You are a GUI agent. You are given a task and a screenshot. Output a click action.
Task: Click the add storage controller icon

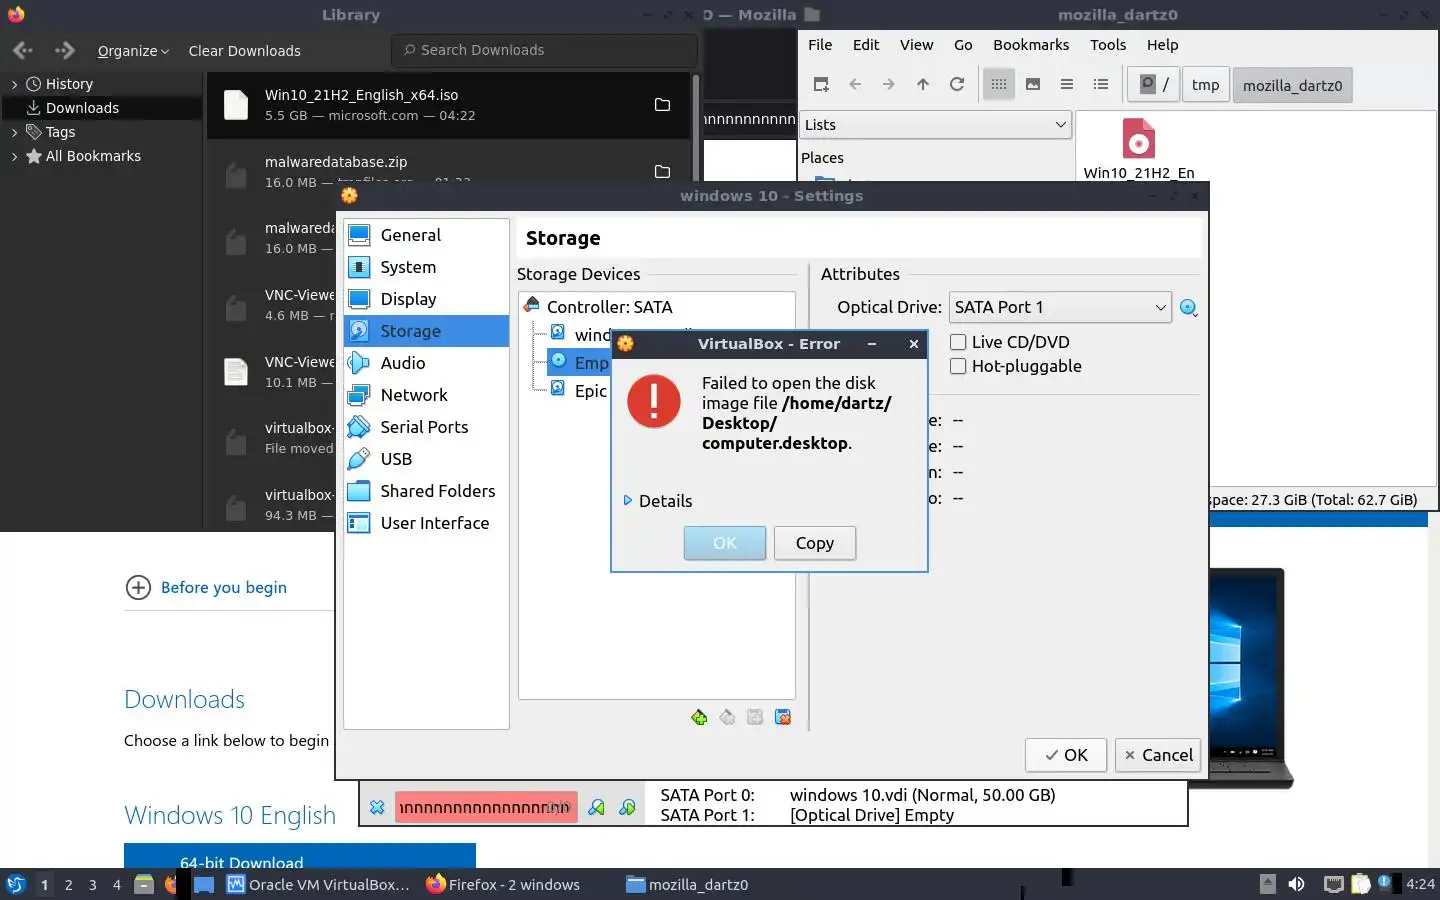(x=699, y=717)
